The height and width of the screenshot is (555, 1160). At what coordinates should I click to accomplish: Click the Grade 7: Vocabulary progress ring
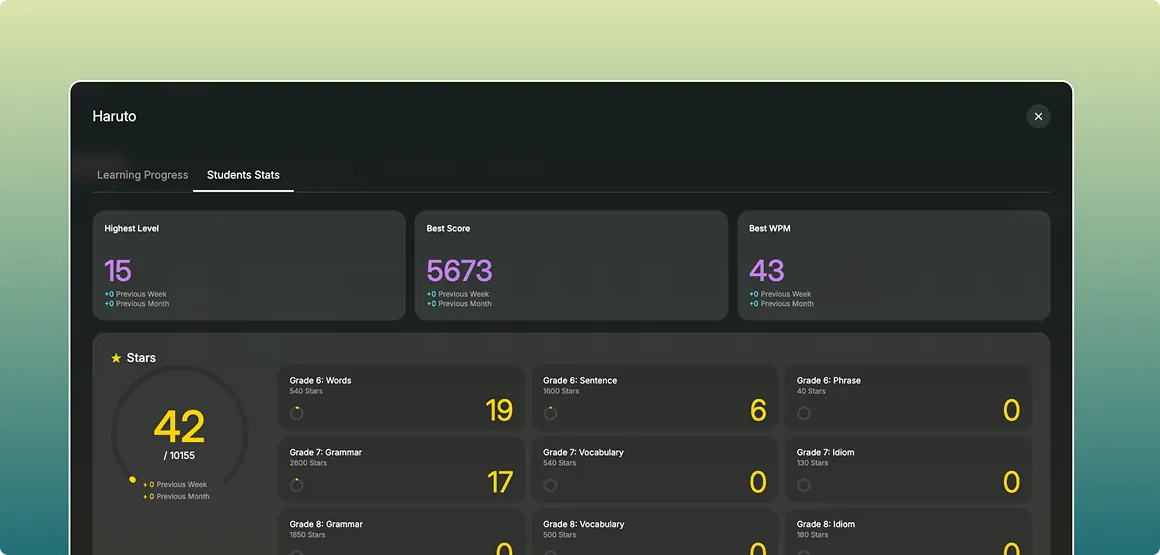pyautogui.click(x=550, y=485)
